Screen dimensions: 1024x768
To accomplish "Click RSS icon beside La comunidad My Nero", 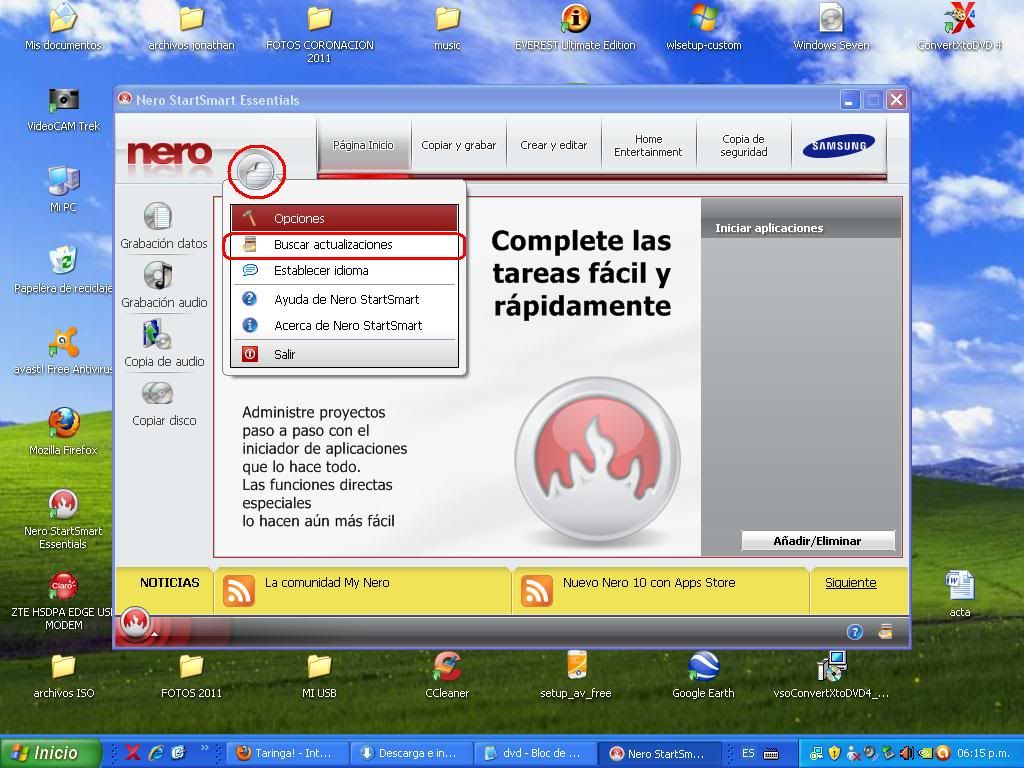I will tap(239, 590).
